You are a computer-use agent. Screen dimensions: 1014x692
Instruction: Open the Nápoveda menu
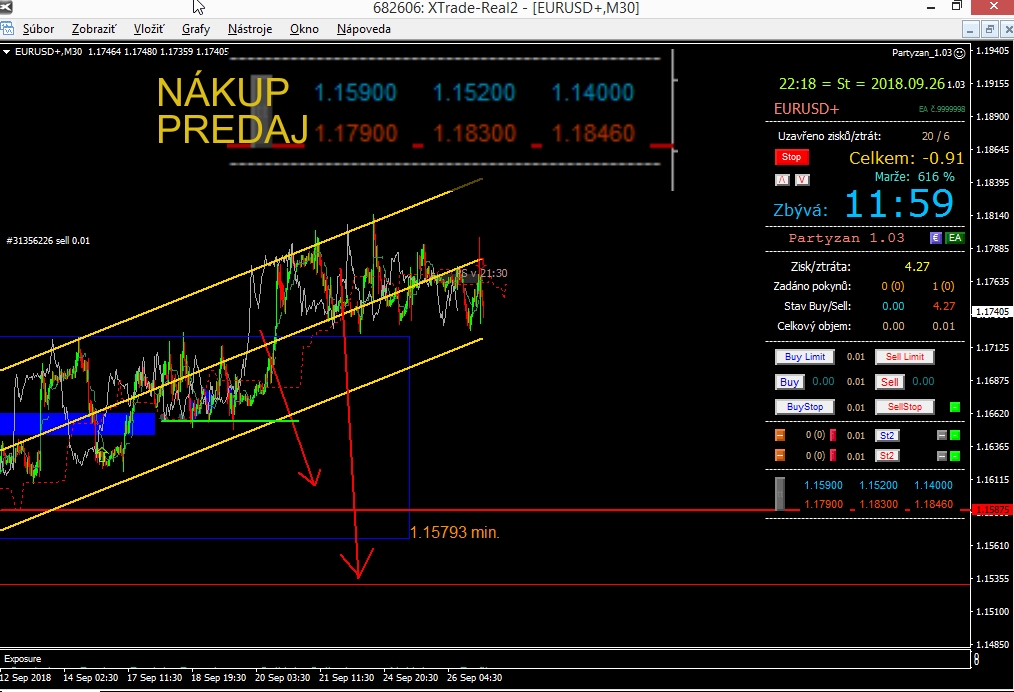tap(363, 29)
